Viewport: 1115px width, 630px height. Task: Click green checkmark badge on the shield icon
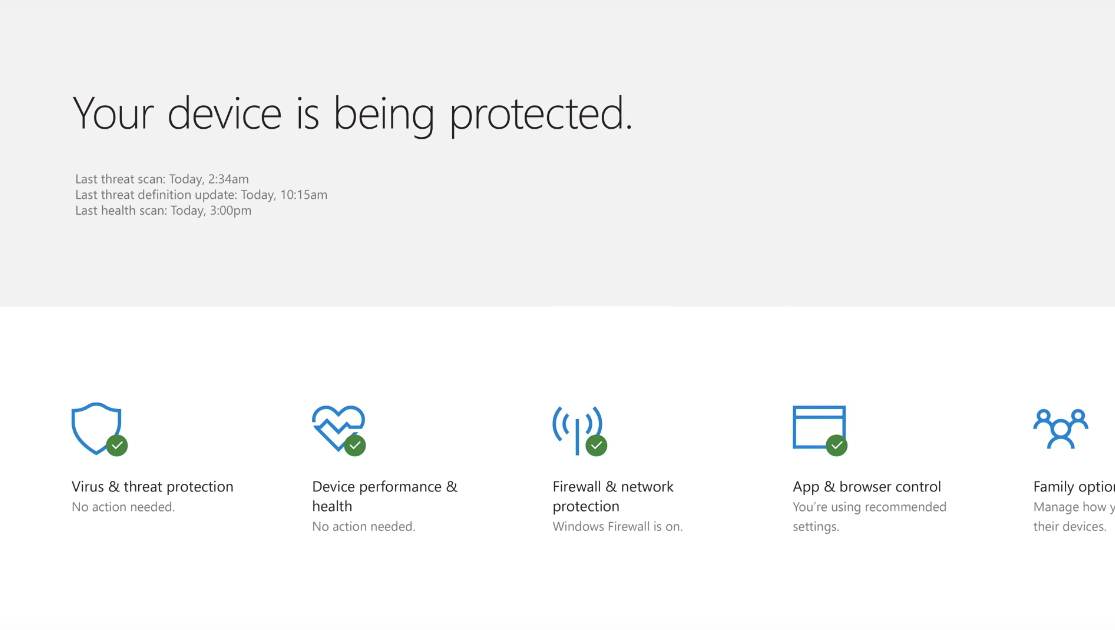click(117, 445)
